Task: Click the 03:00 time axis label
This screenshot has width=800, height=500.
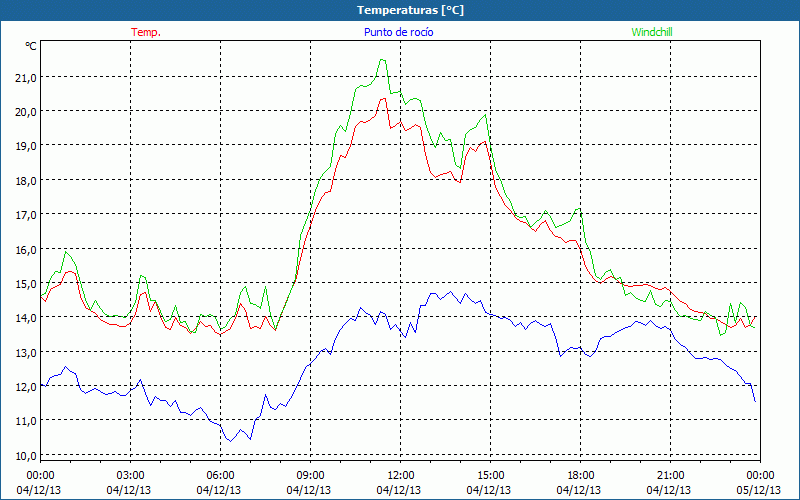Action: (x=130, y=476)
